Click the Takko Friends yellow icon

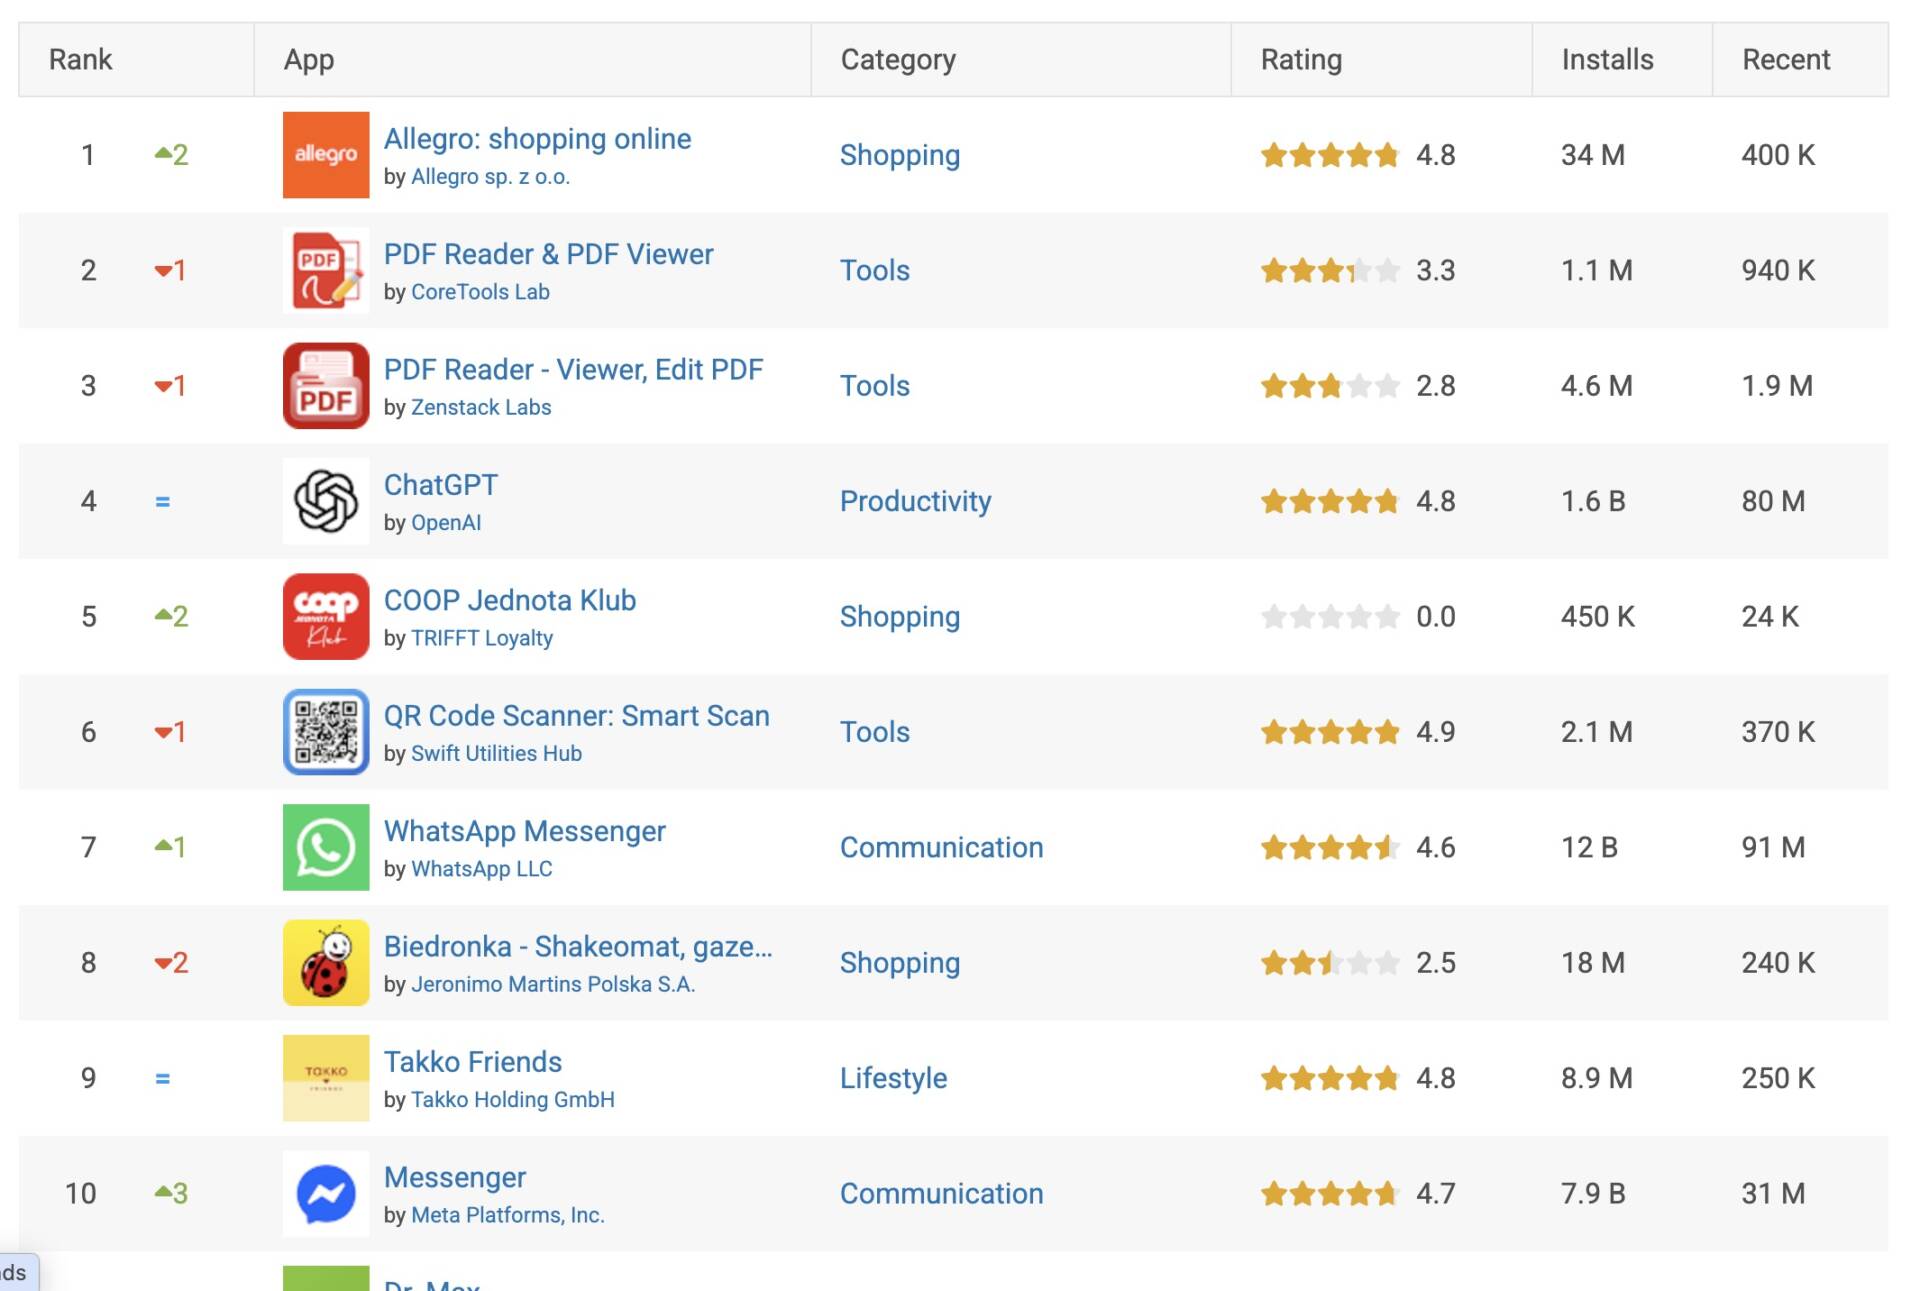326,1078
